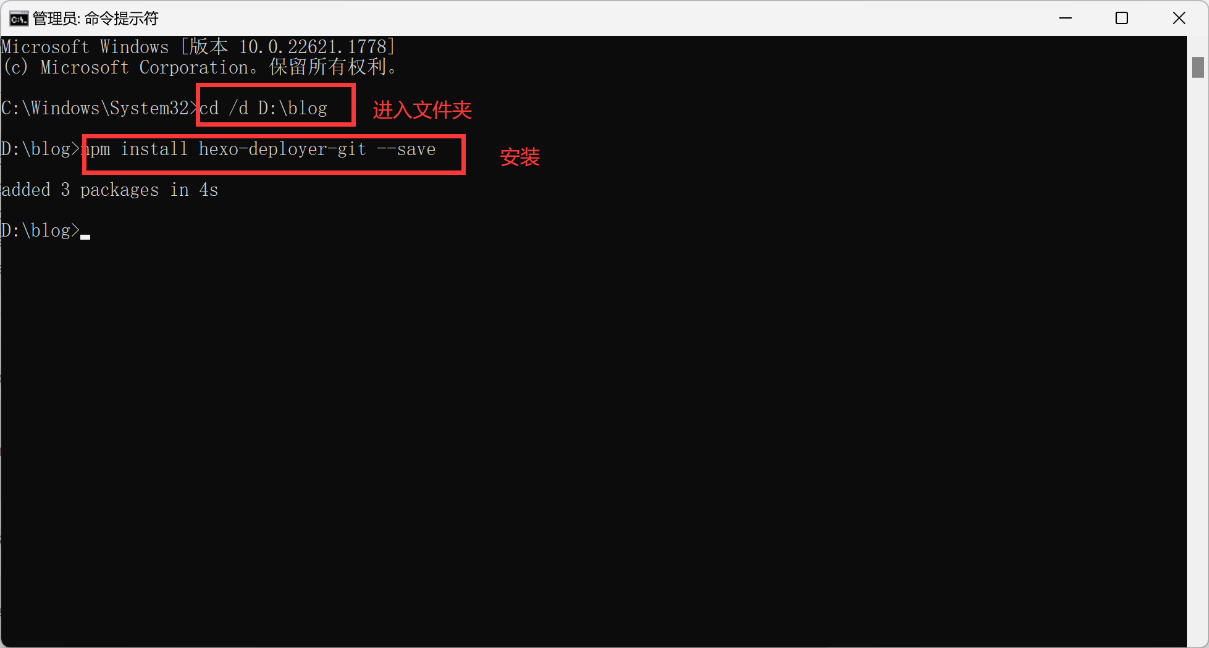Minimize the Command Prompt window
The width and height of the screenshot is (1209, 648).
point(1067,18)
